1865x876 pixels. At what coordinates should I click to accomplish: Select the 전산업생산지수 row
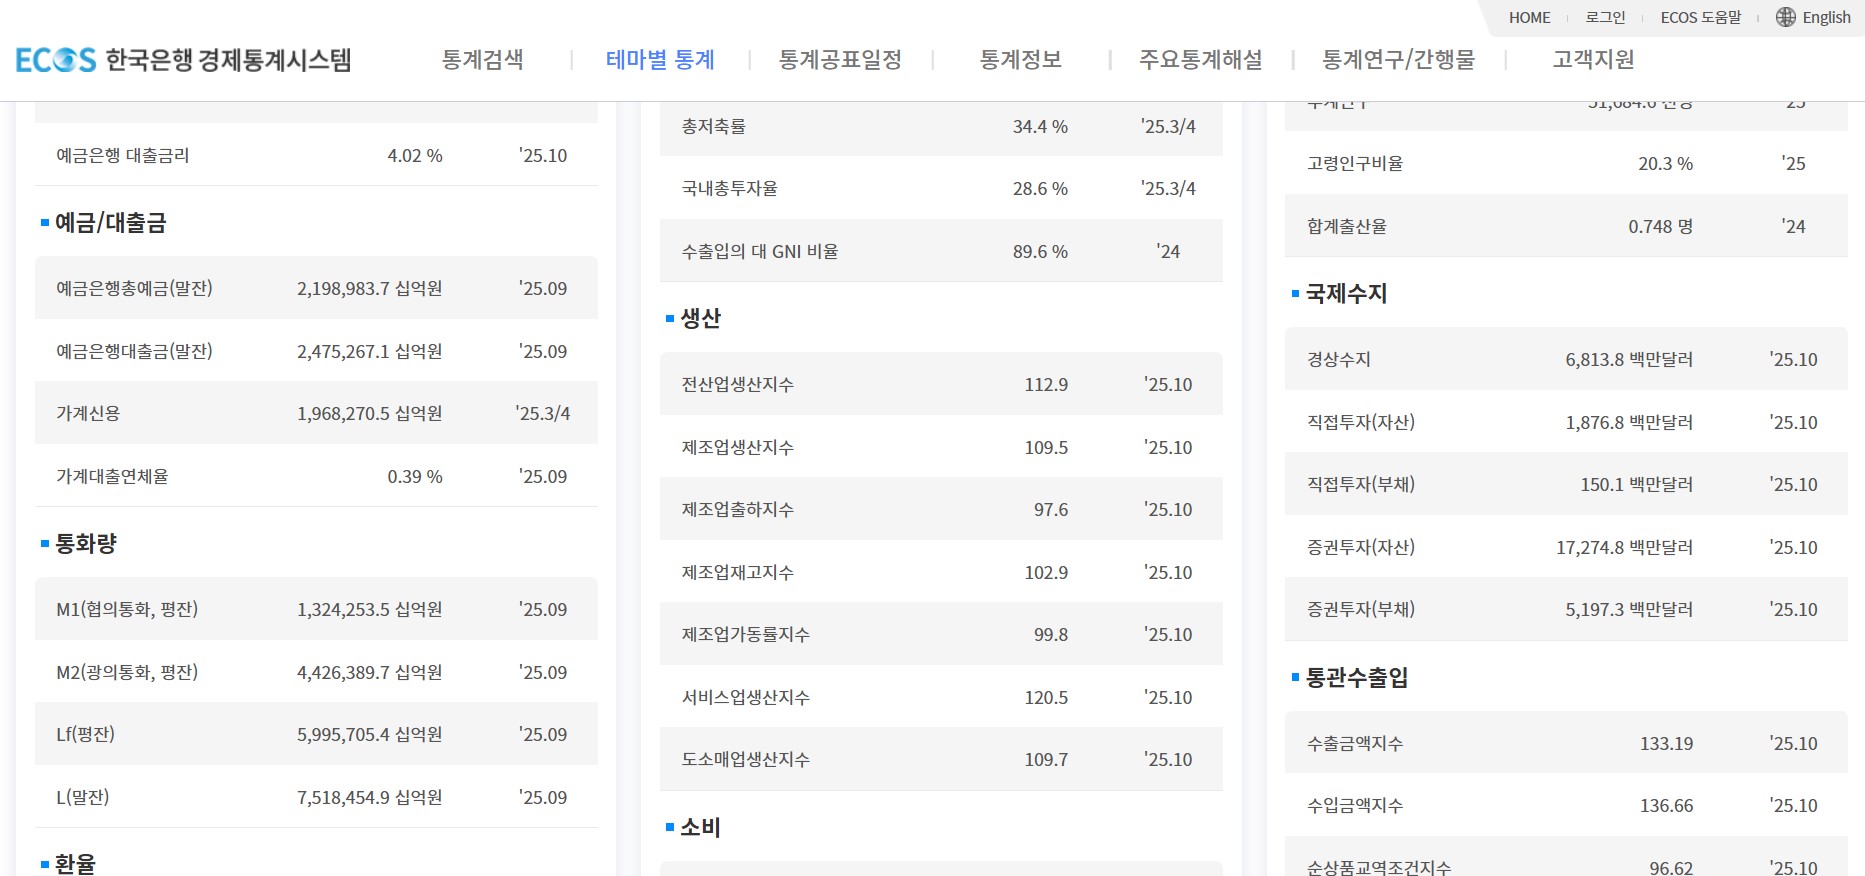[941, 384]
